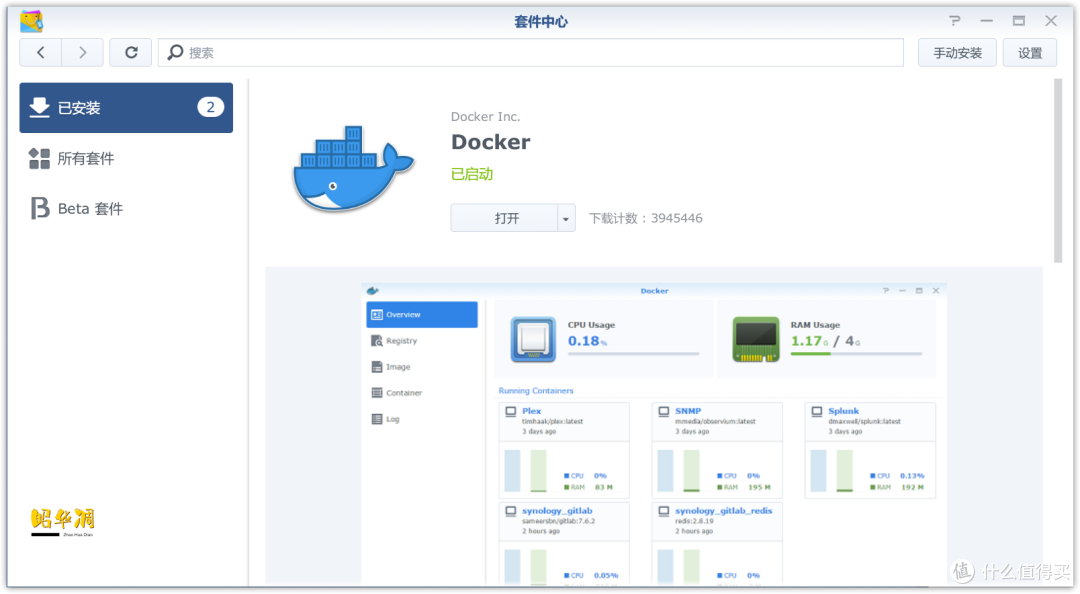Expand the dropdown arrow beside 打开
1080x594 pixels.
566,218
